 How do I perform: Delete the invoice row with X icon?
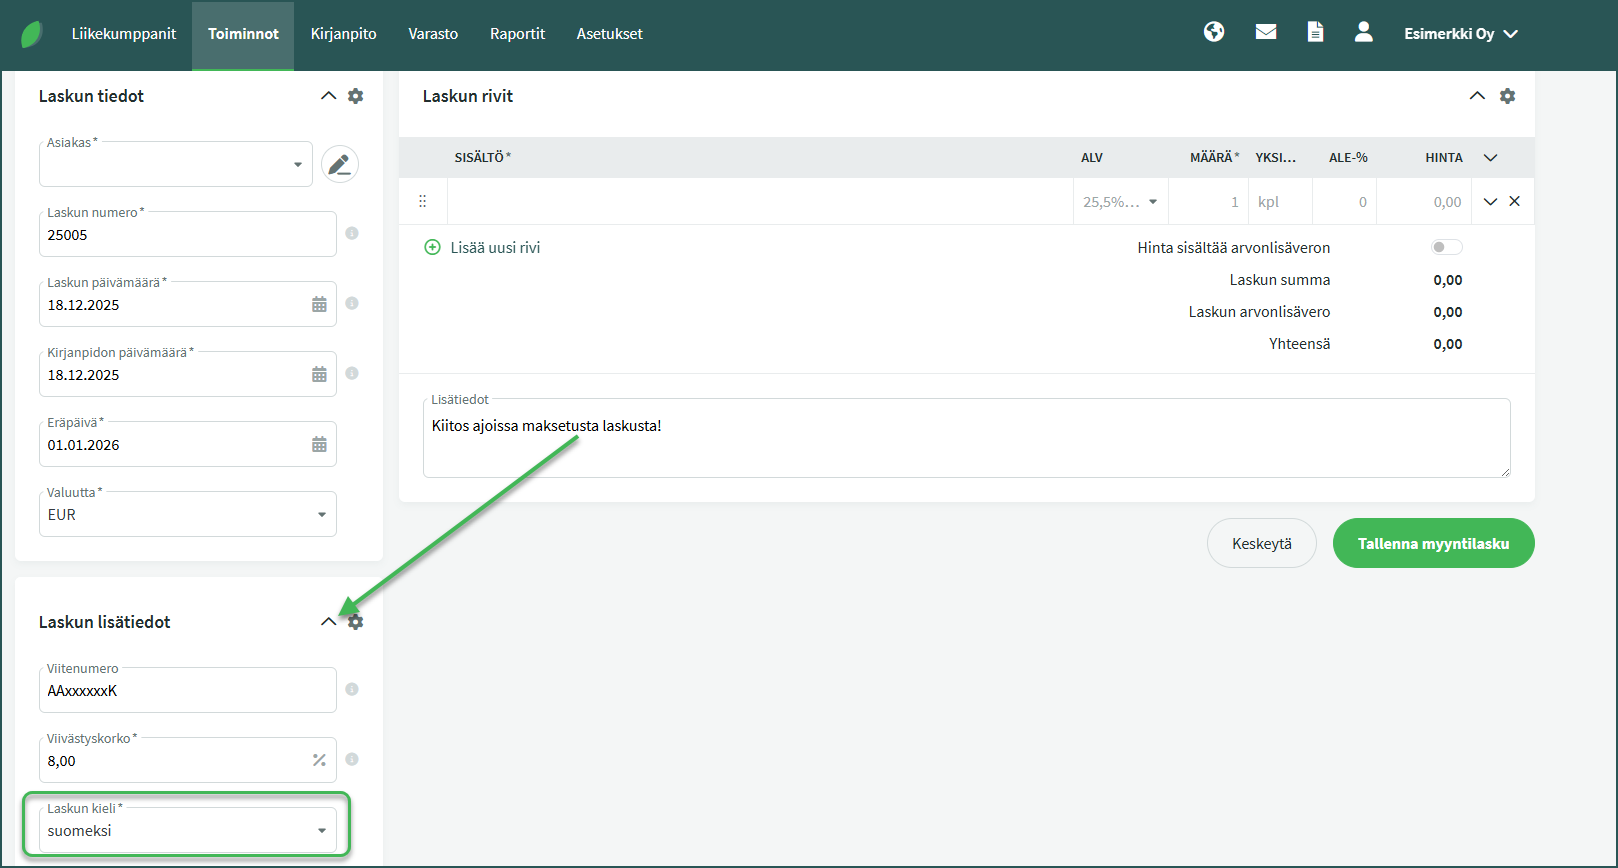coord(1514,201)
